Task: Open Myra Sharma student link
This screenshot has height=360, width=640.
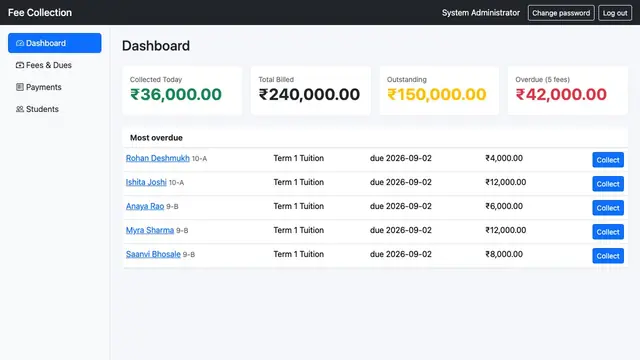Action: click(150, 230)
